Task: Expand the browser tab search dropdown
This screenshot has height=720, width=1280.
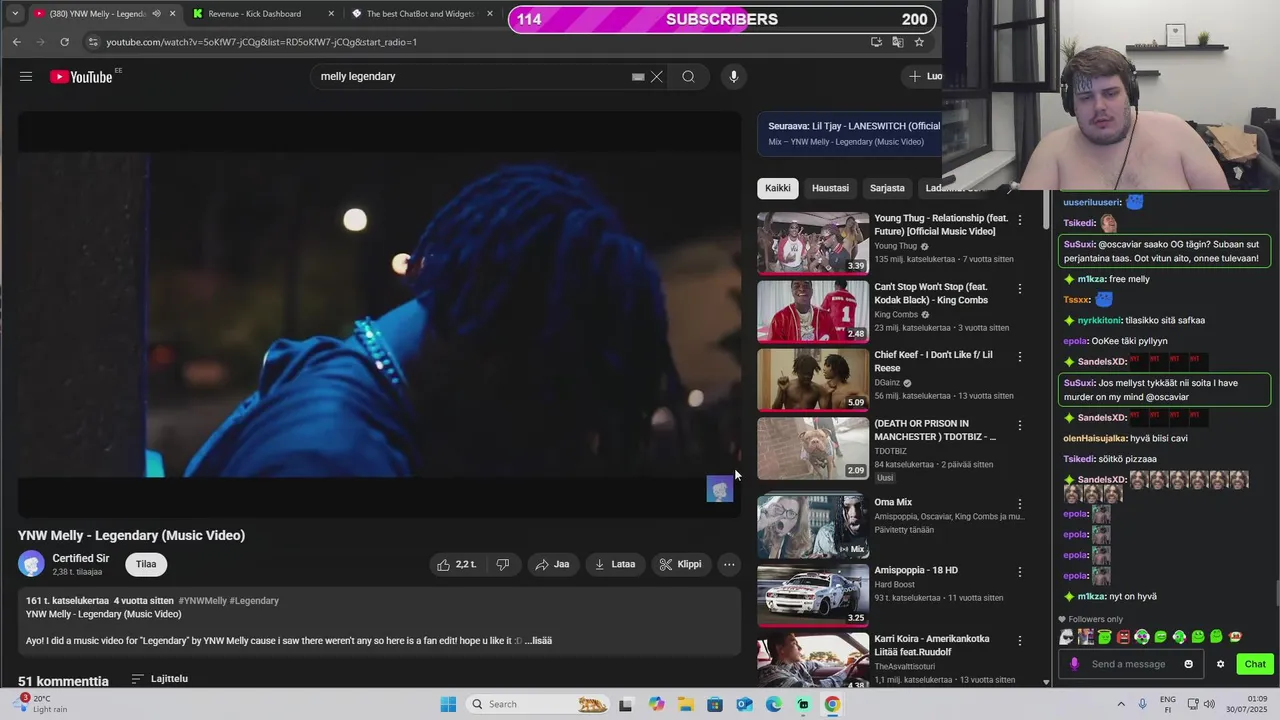Action: tap(15, 14)
